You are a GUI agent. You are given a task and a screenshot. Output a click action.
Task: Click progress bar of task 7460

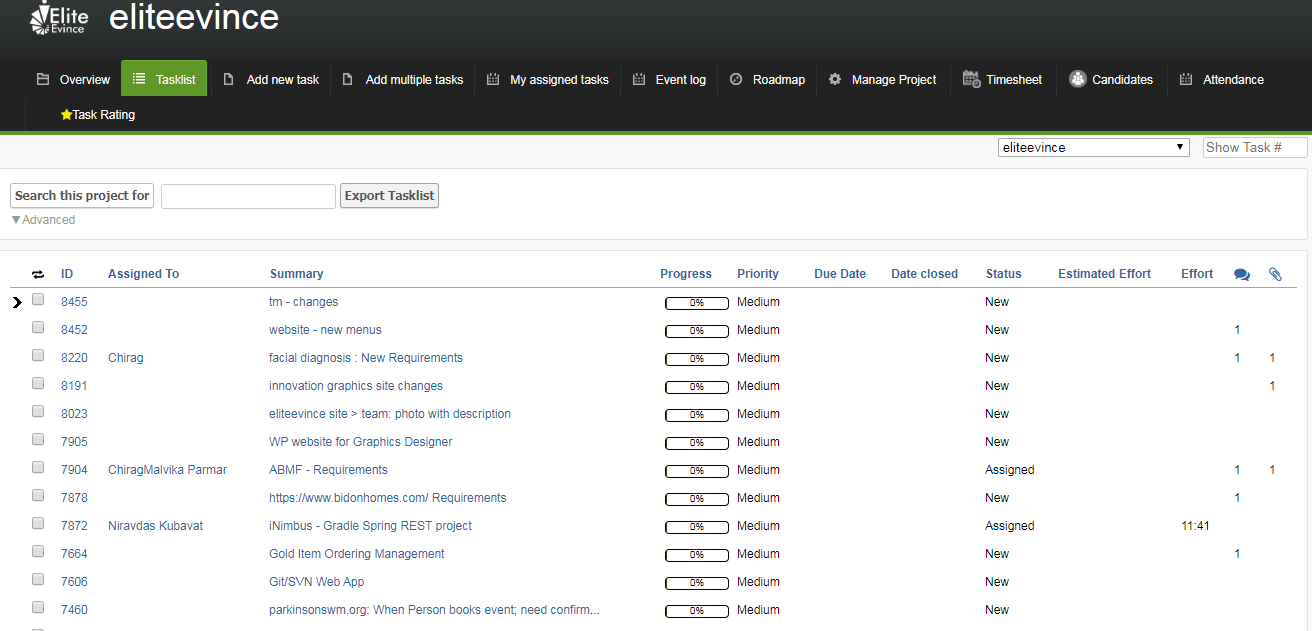pyautogui.click(x=696, y=610)
